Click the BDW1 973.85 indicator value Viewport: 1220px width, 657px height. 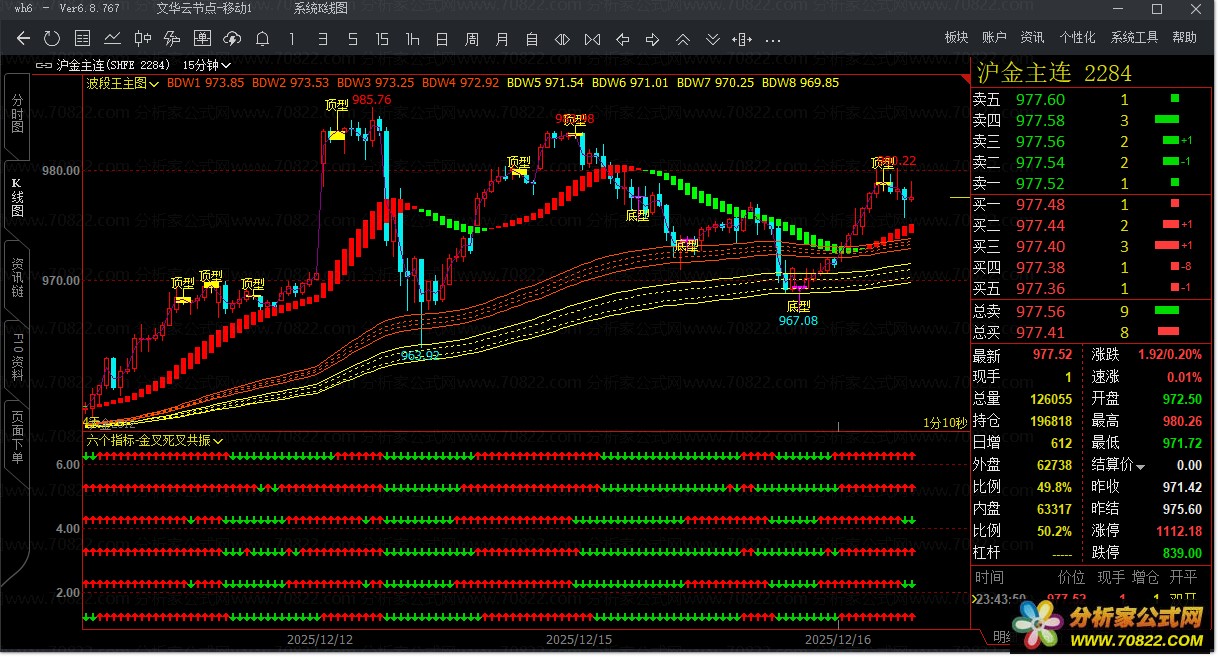click(206, 82)
